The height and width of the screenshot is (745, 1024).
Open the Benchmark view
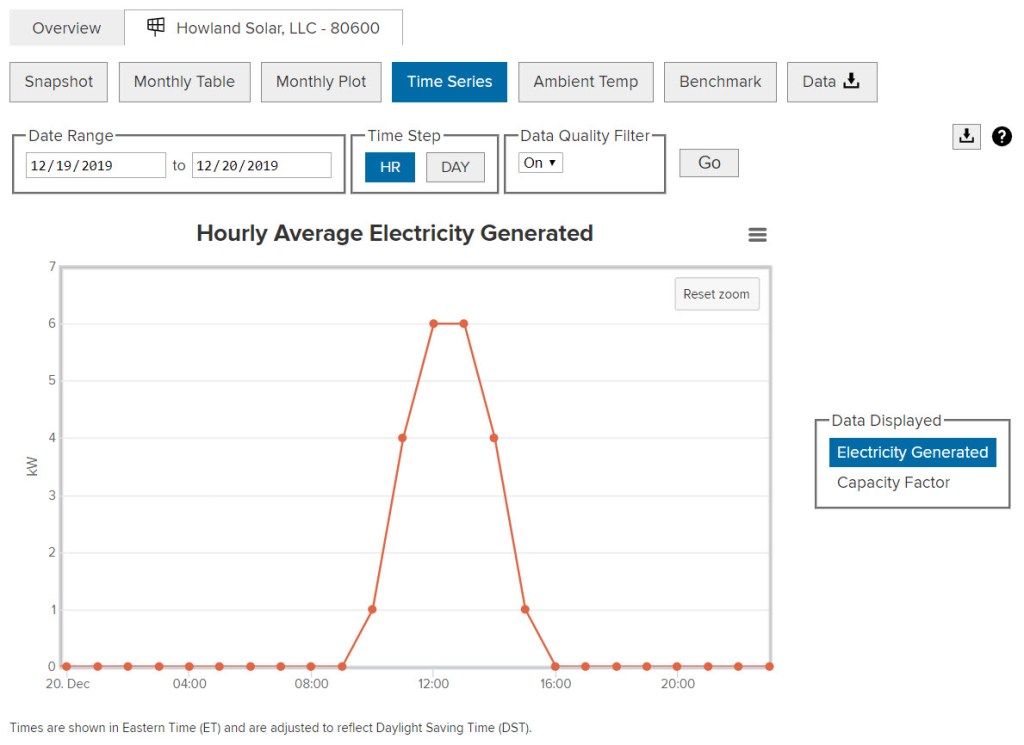720,82
